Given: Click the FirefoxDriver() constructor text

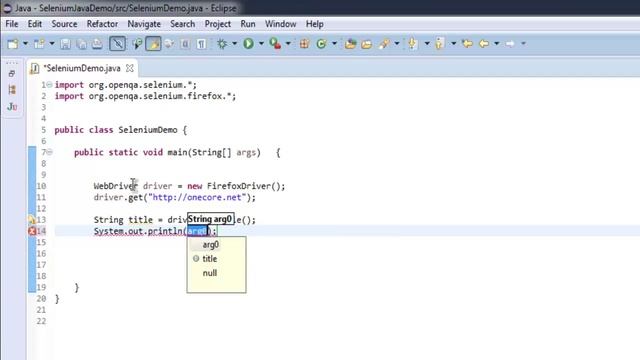Looking at the screenshot, I should 244,186.
